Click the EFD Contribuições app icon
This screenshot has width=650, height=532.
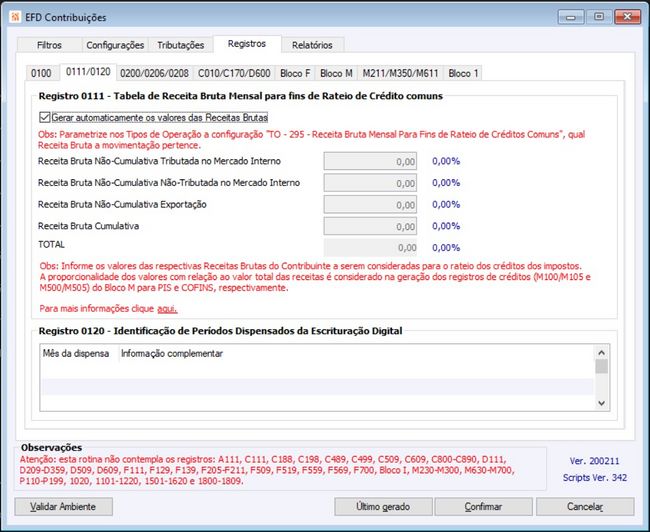point(15,17)
